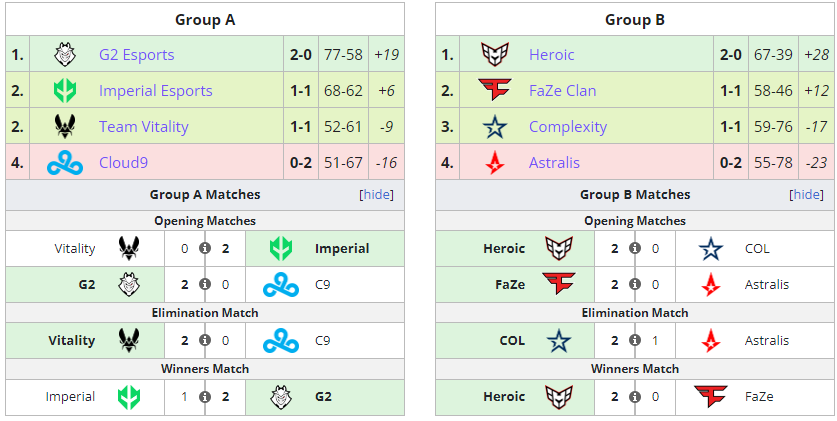Show details of COL vs Astralis elimination match
Image resolution: width=837 pixels, height=421 pixels.
point(635,341)
